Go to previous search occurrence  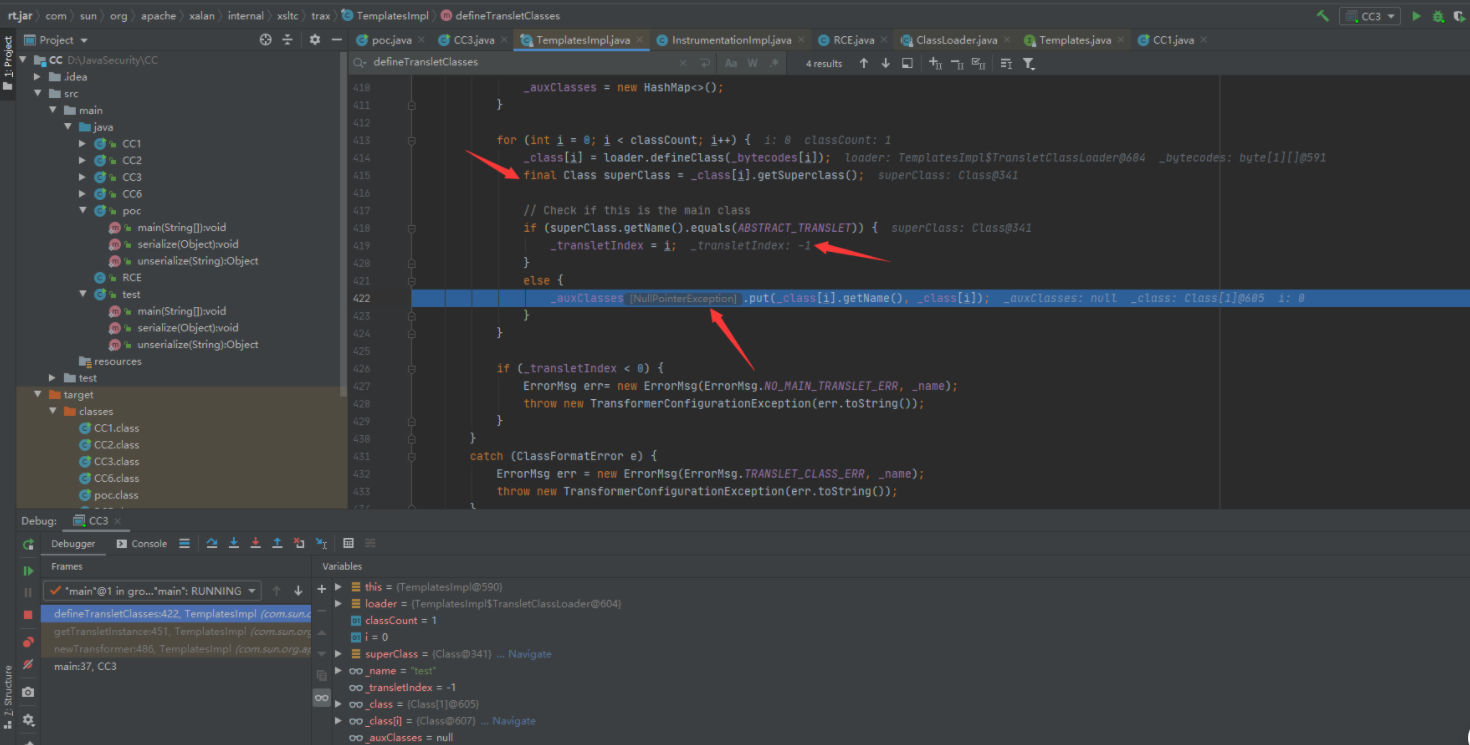[864, 63]
